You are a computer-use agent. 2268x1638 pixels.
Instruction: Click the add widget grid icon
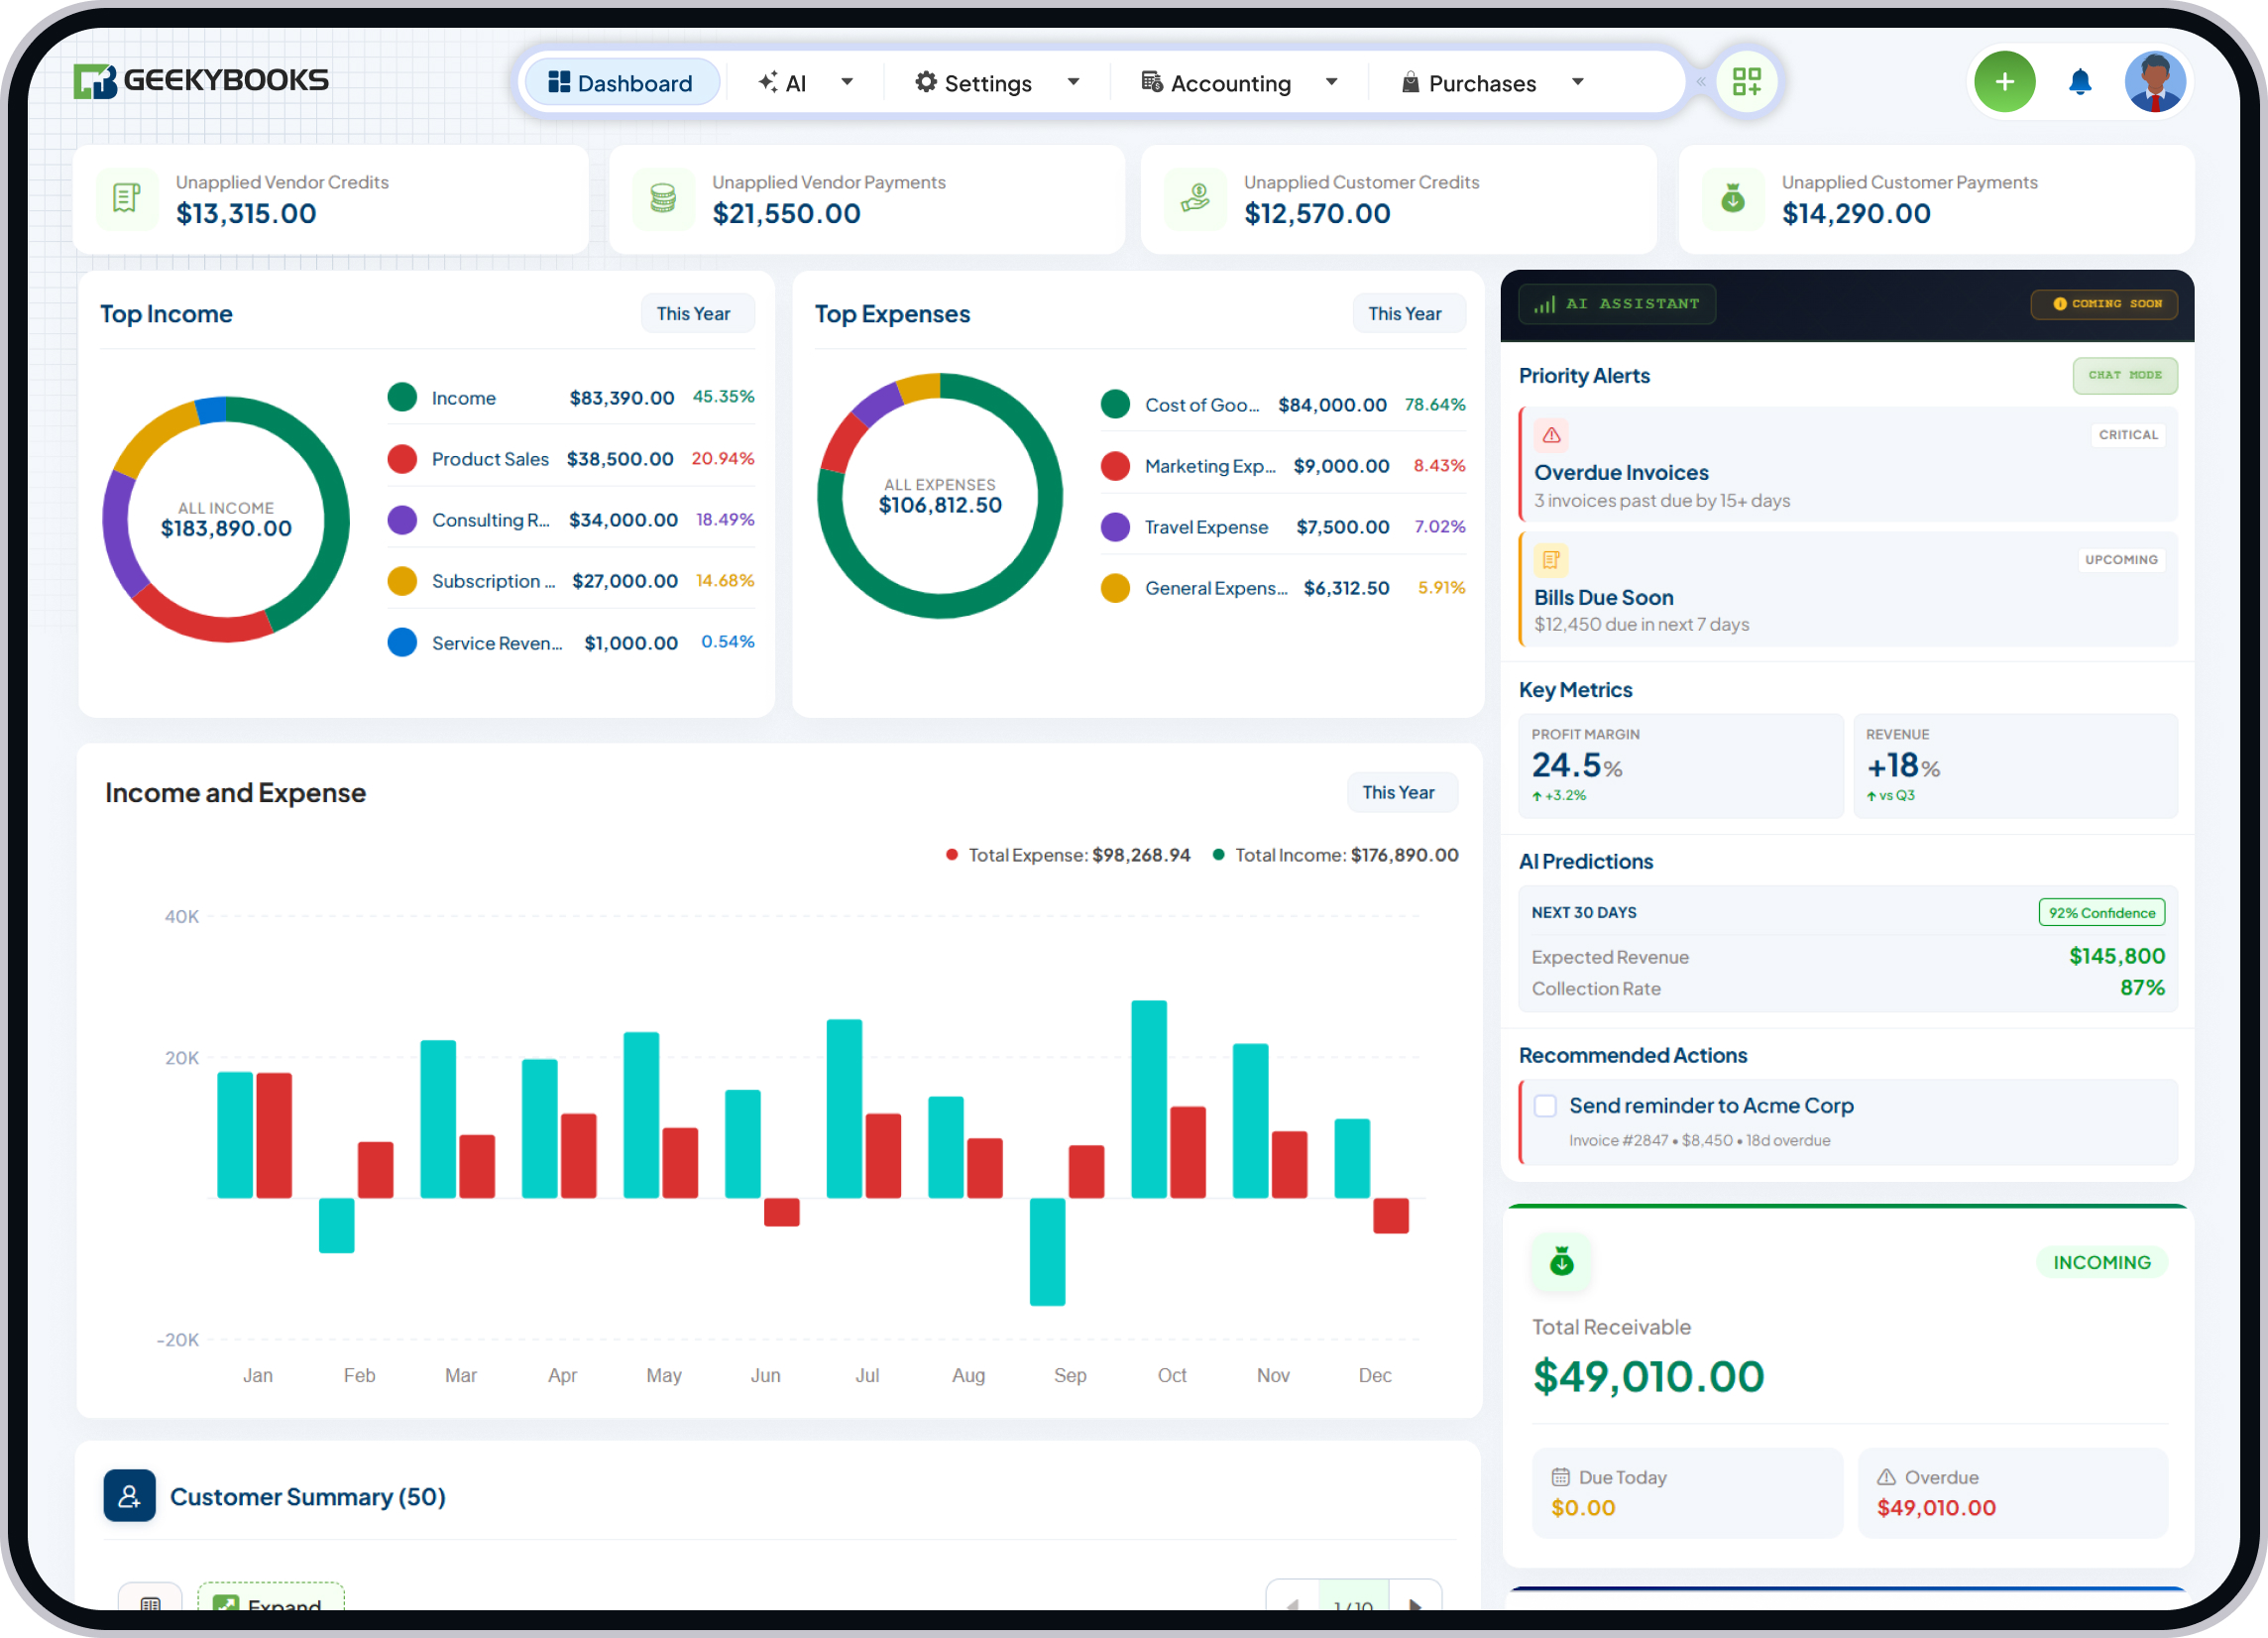1746,82
